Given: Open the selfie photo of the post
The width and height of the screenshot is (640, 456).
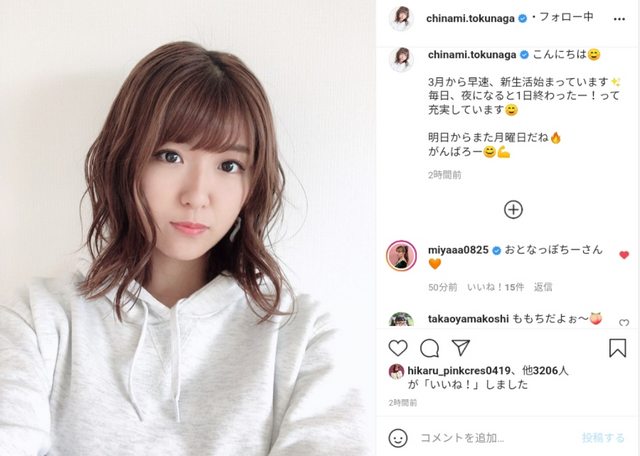Looking at the screenshot, I should click(x=187, y=228).
